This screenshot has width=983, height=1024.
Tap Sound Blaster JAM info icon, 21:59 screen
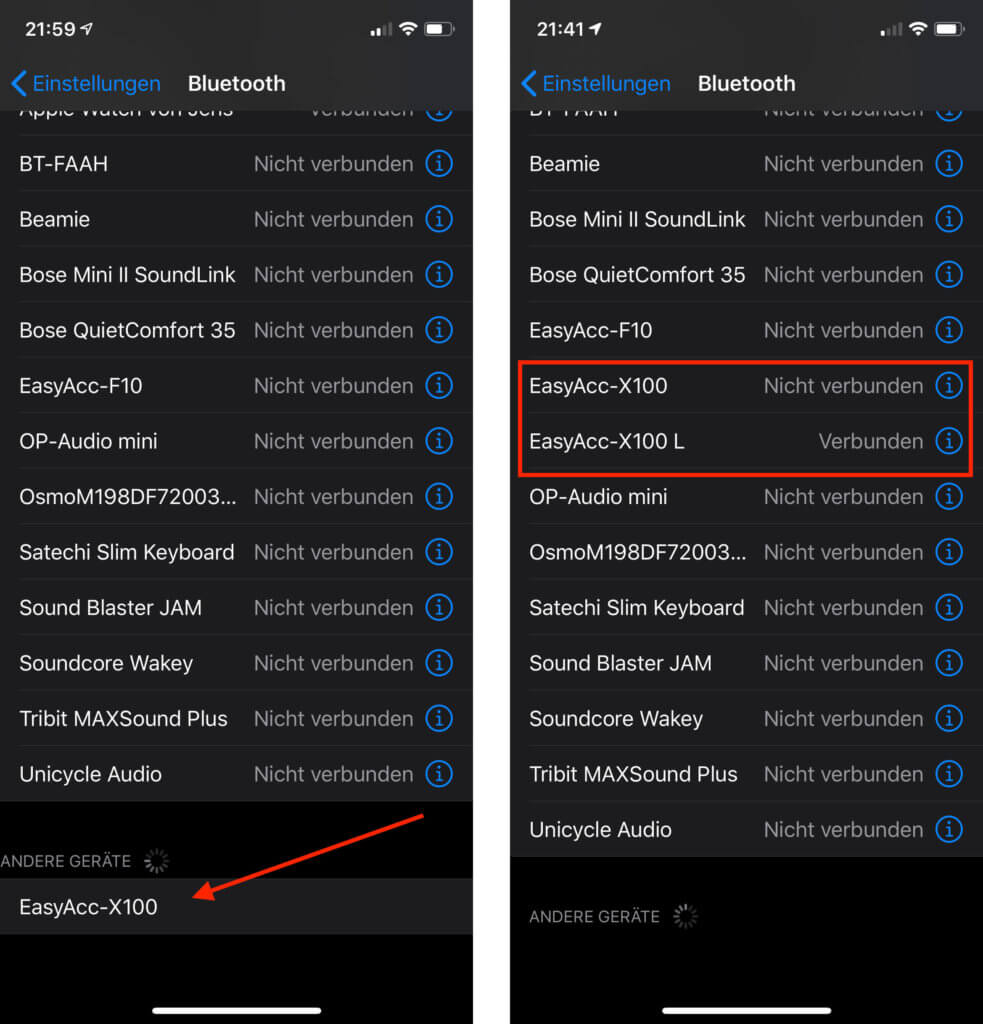(439, 607)
